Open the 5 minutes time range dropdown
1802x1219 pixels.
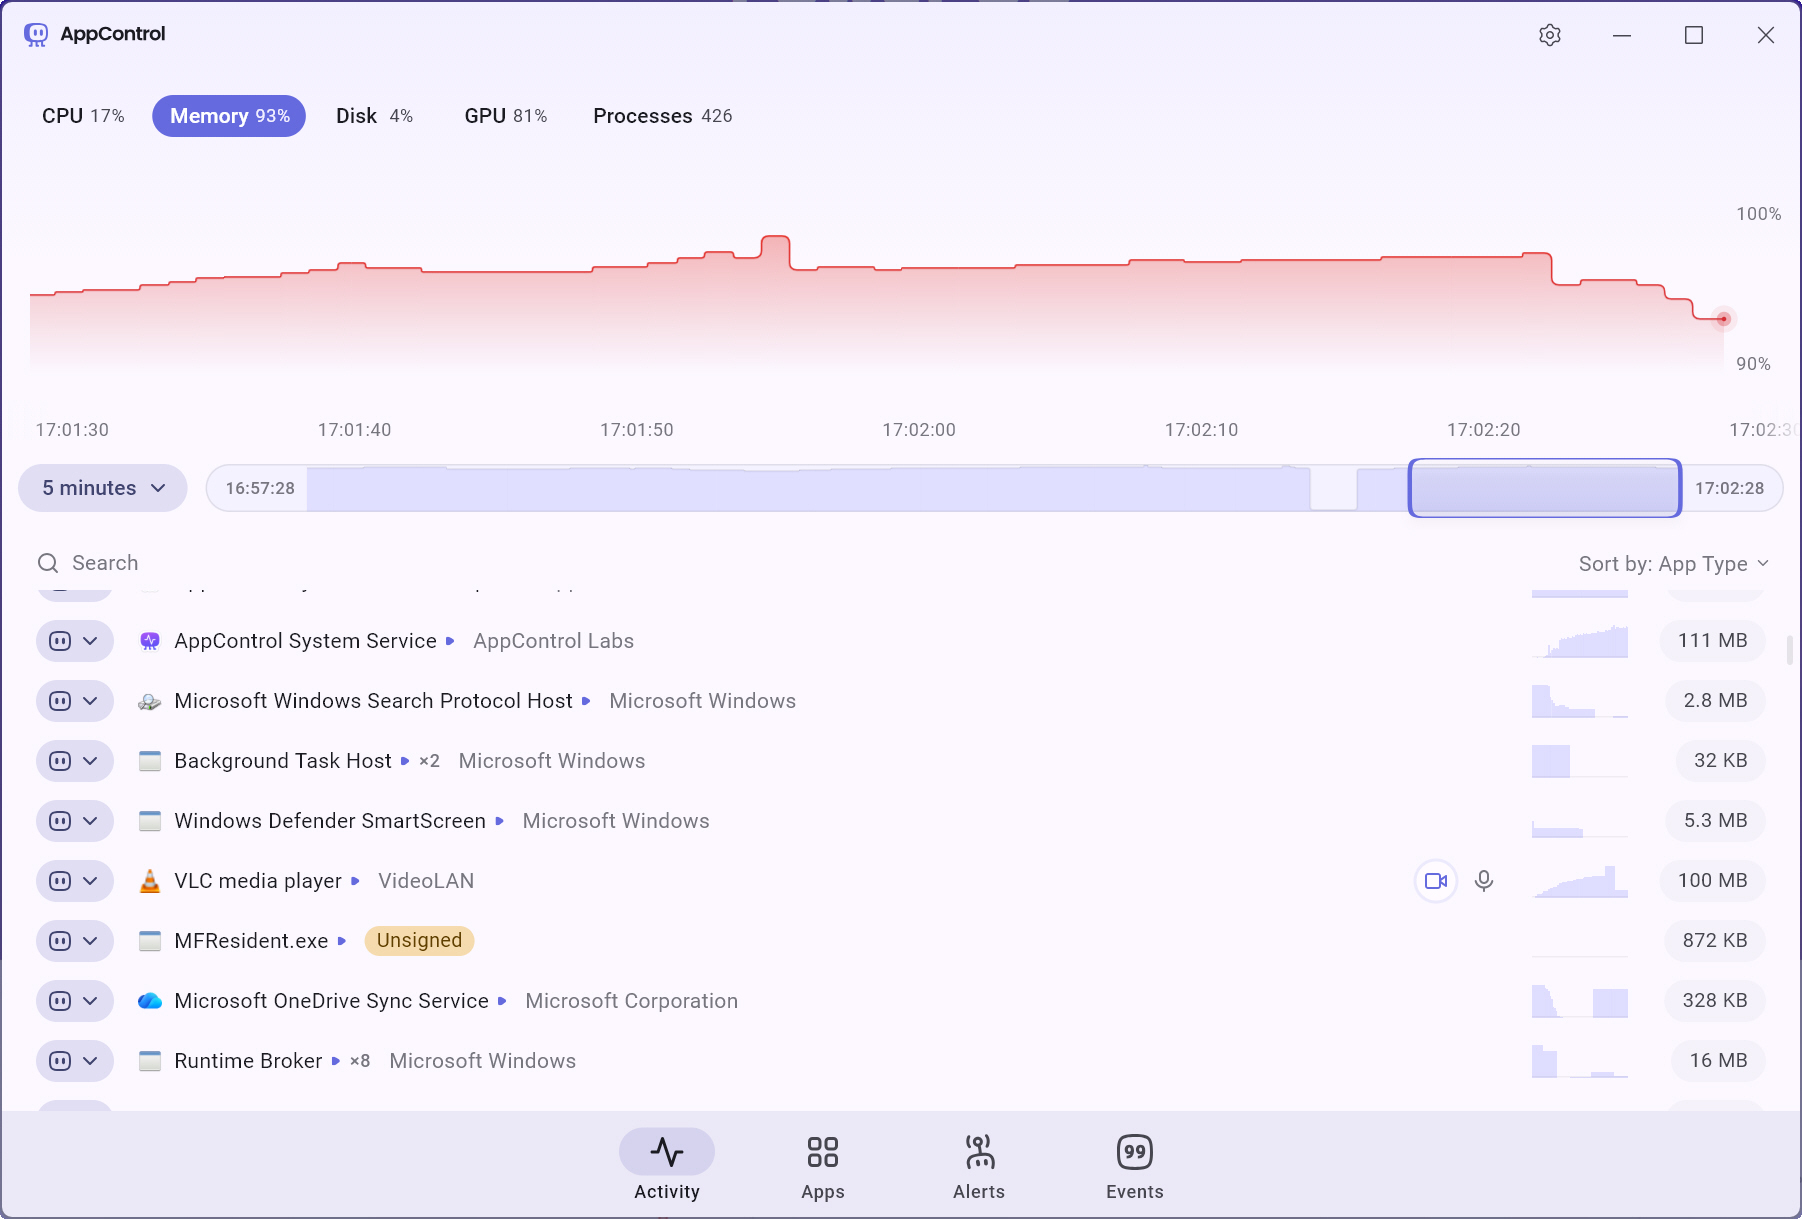click(103, 488)
